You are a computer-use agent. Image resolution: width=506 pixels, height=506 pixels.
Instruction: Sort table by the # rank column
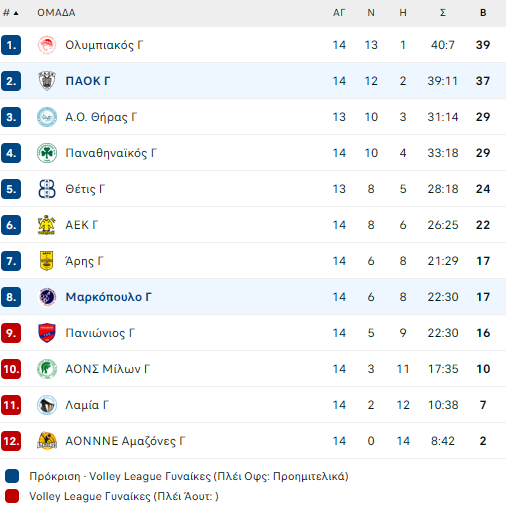pos(10,13)
